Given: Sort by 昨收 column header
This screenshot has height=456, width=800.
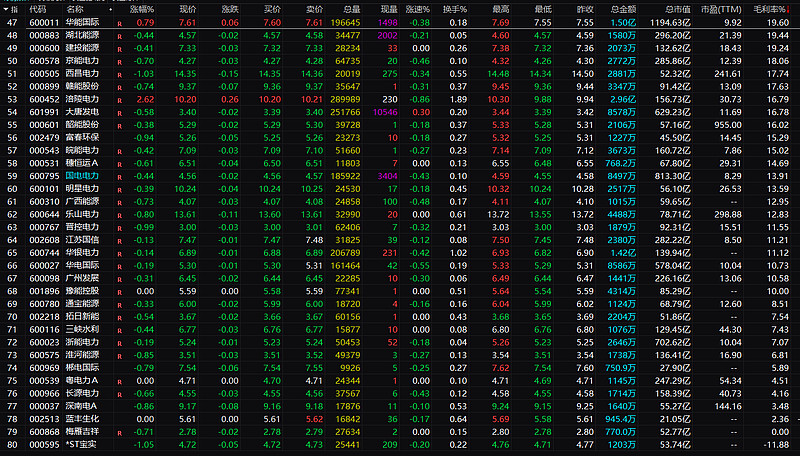Looking at the screenshot, I should click(x=585, y=9).
